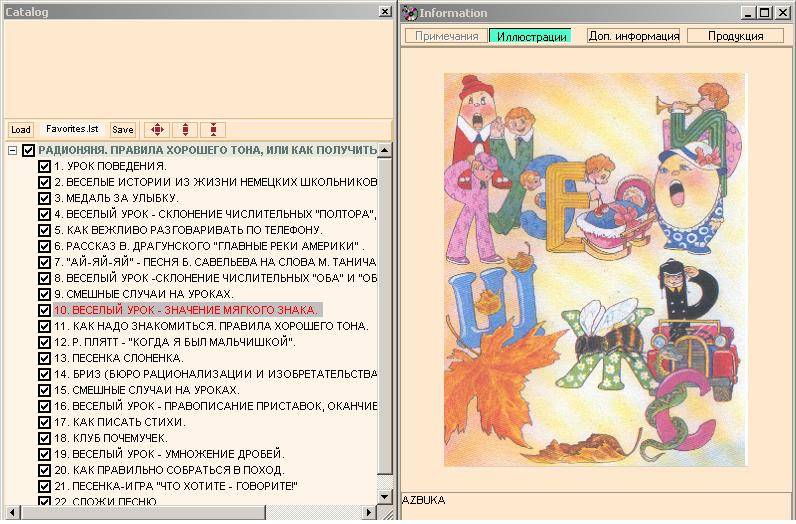Open the Доп. информация tab
The image size is (796, 524).
[x=634, y=36]
